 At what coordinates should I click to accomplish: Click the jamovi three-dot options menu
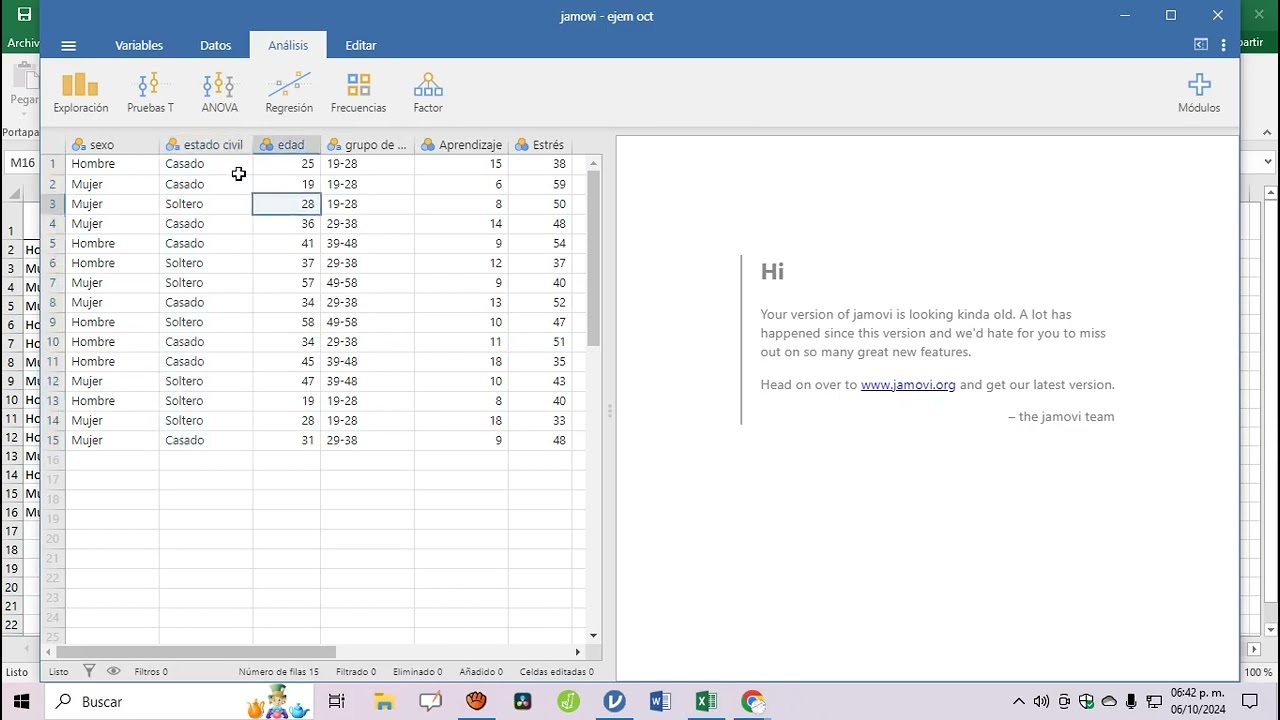(x=1223, y=45)
